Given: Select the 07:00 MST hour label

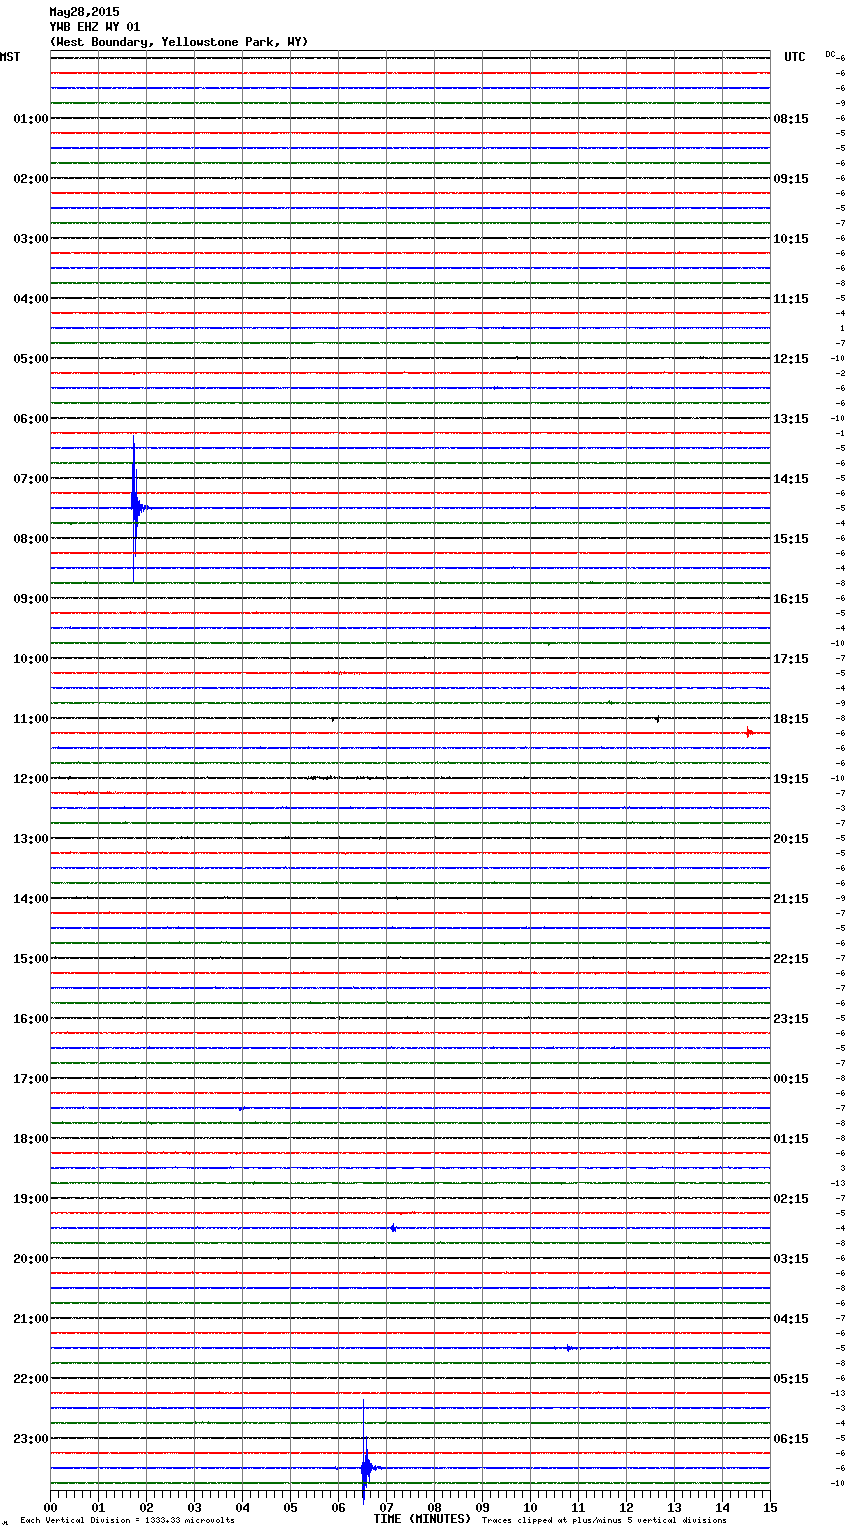Looking at the screenshot, I should pos(31,479).
